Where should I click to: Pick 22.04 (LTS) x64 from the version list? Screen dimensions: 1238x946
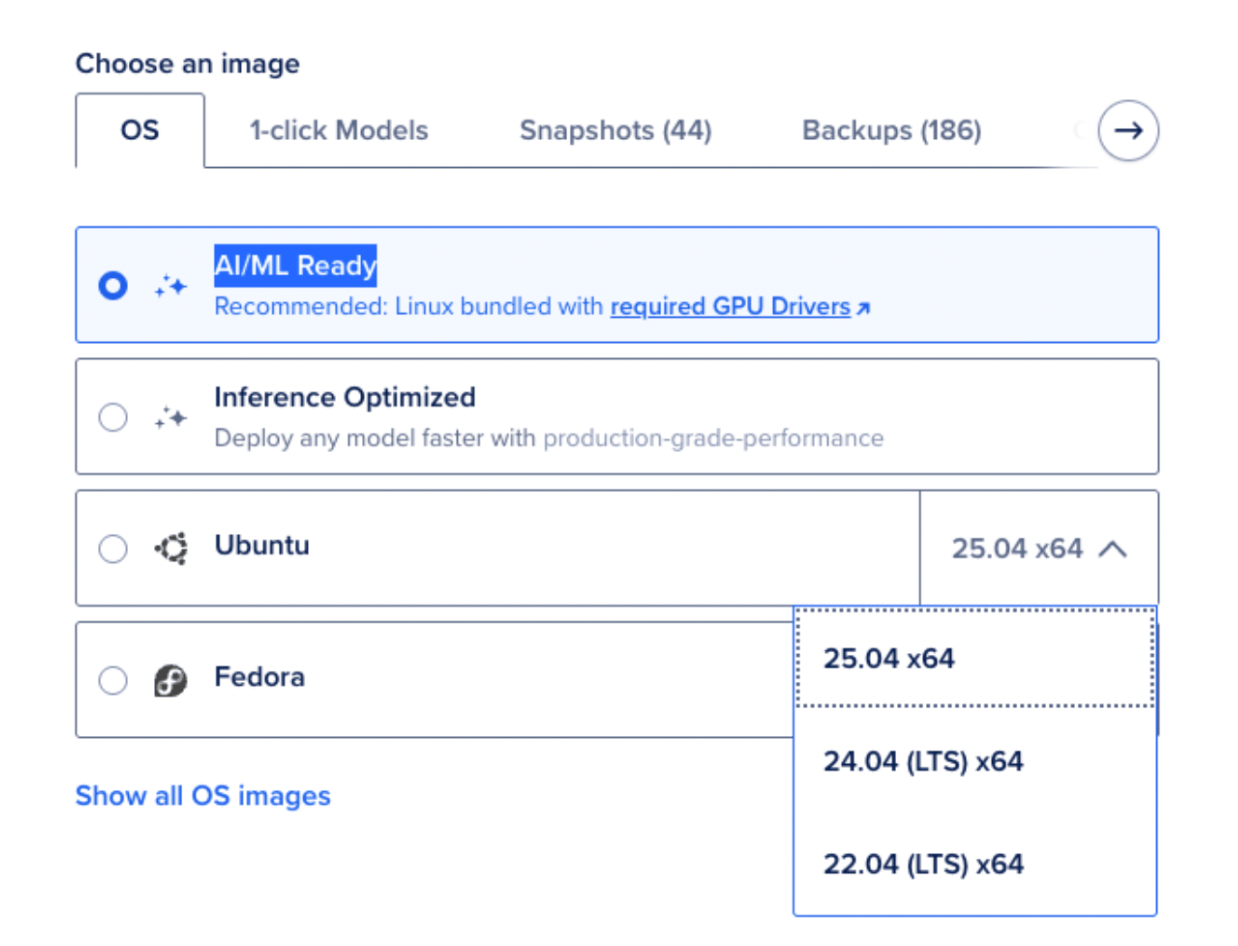[975, 864]
